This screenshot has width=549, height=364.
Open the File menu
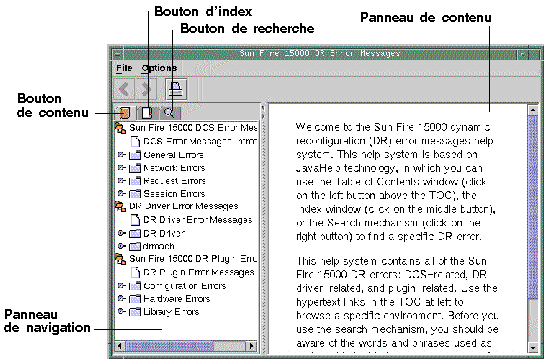point(124,68)
